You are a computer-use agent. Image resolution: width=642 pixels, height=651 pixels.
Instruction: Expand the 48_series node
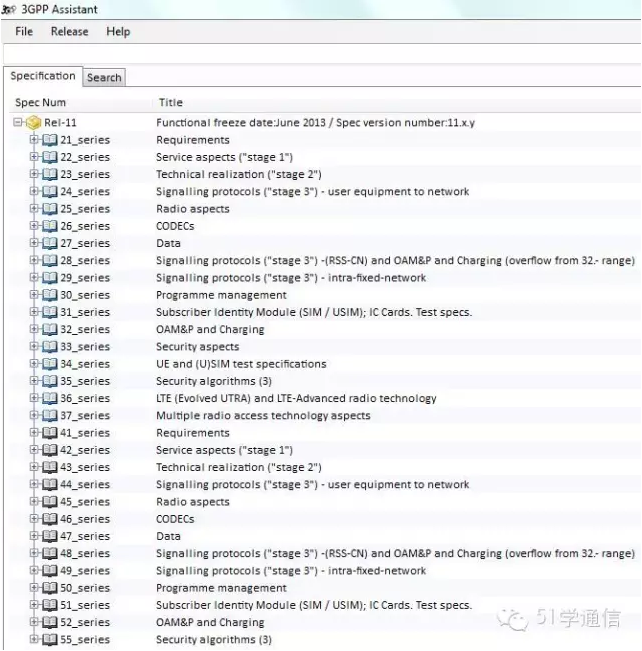click(34, 553)
